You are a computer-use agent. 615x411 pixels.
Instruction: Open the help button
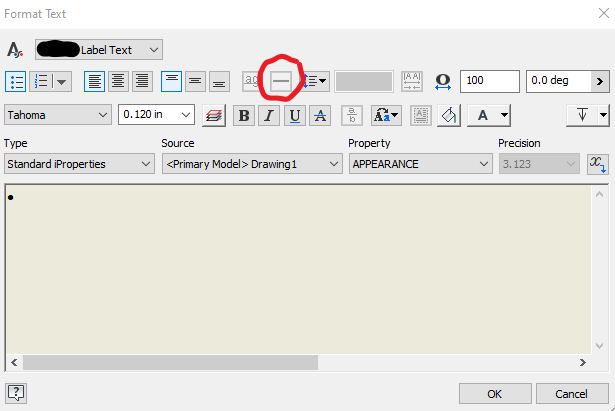(16, 393)
